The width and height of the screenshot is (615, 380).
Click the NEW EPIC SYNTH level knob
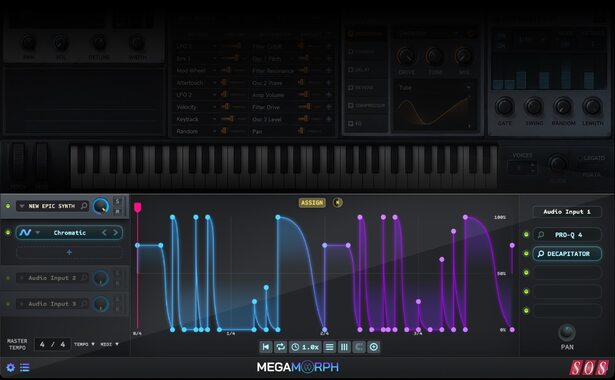[x=101, y=206]
